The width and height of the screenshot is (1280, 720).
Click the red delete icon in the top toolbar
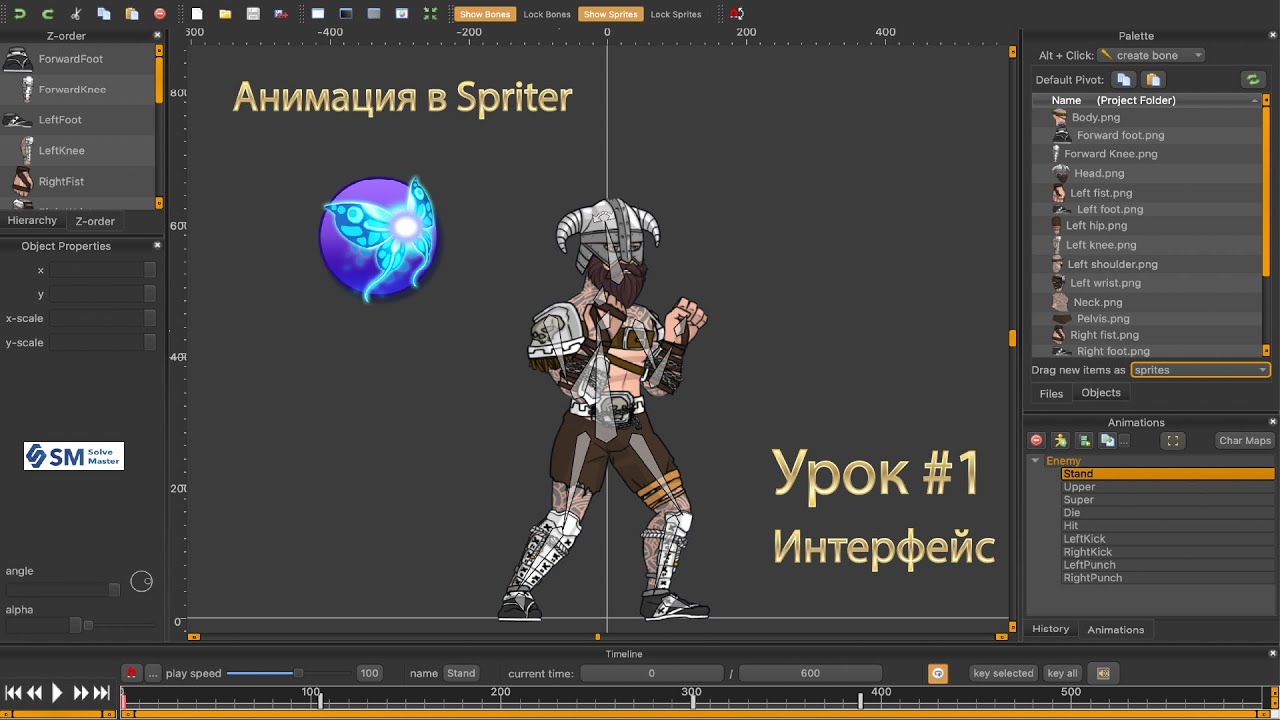pos(160,14)
